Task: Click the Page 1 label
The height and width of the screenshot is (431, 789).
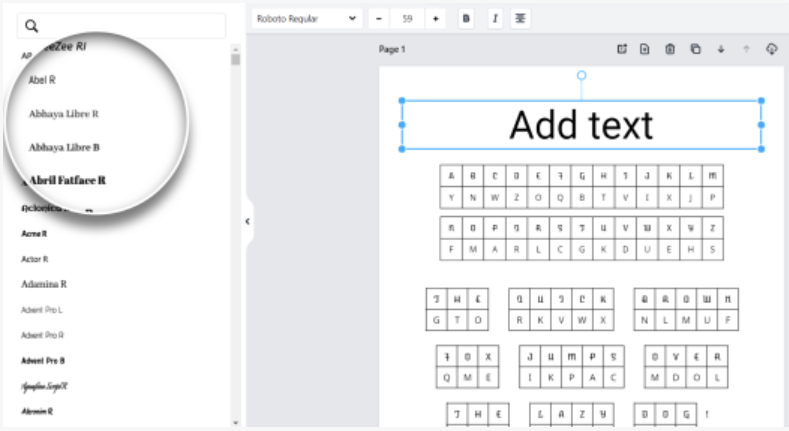Action: (392, 49)
